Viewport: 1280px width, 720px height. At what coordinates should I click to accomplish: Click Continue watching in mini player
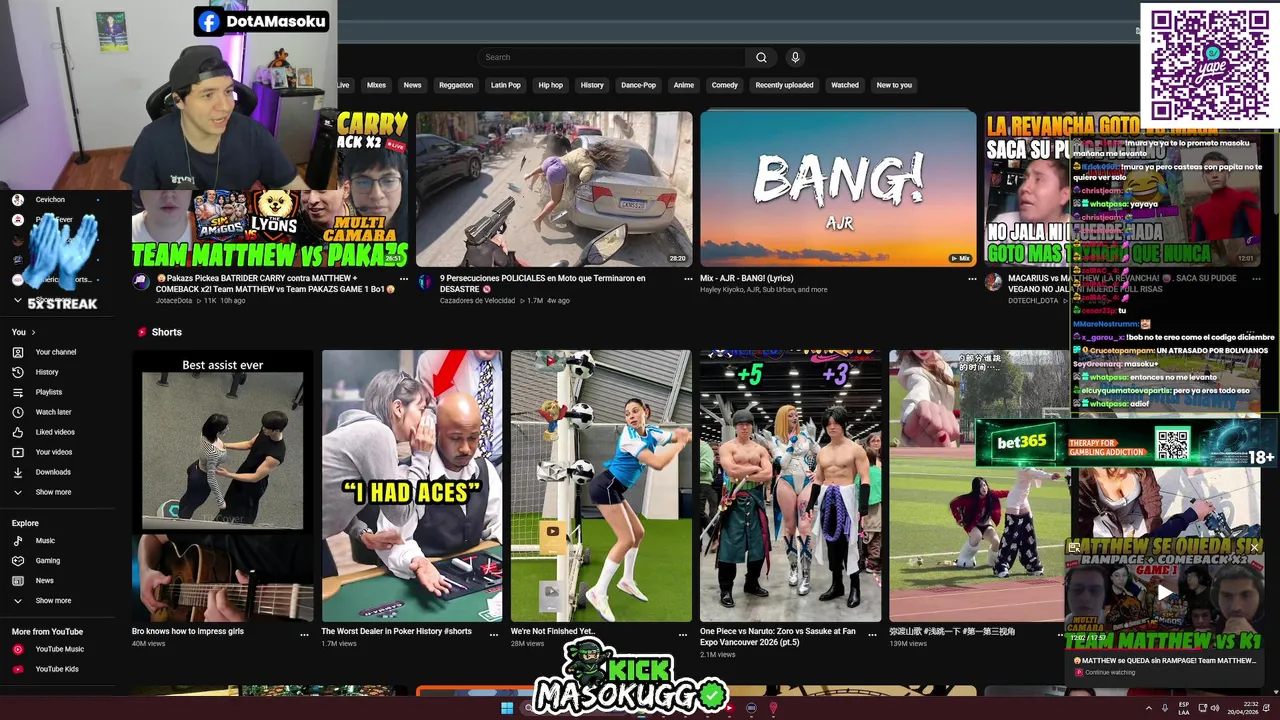pyautogui.click(x=1110, y=672)
